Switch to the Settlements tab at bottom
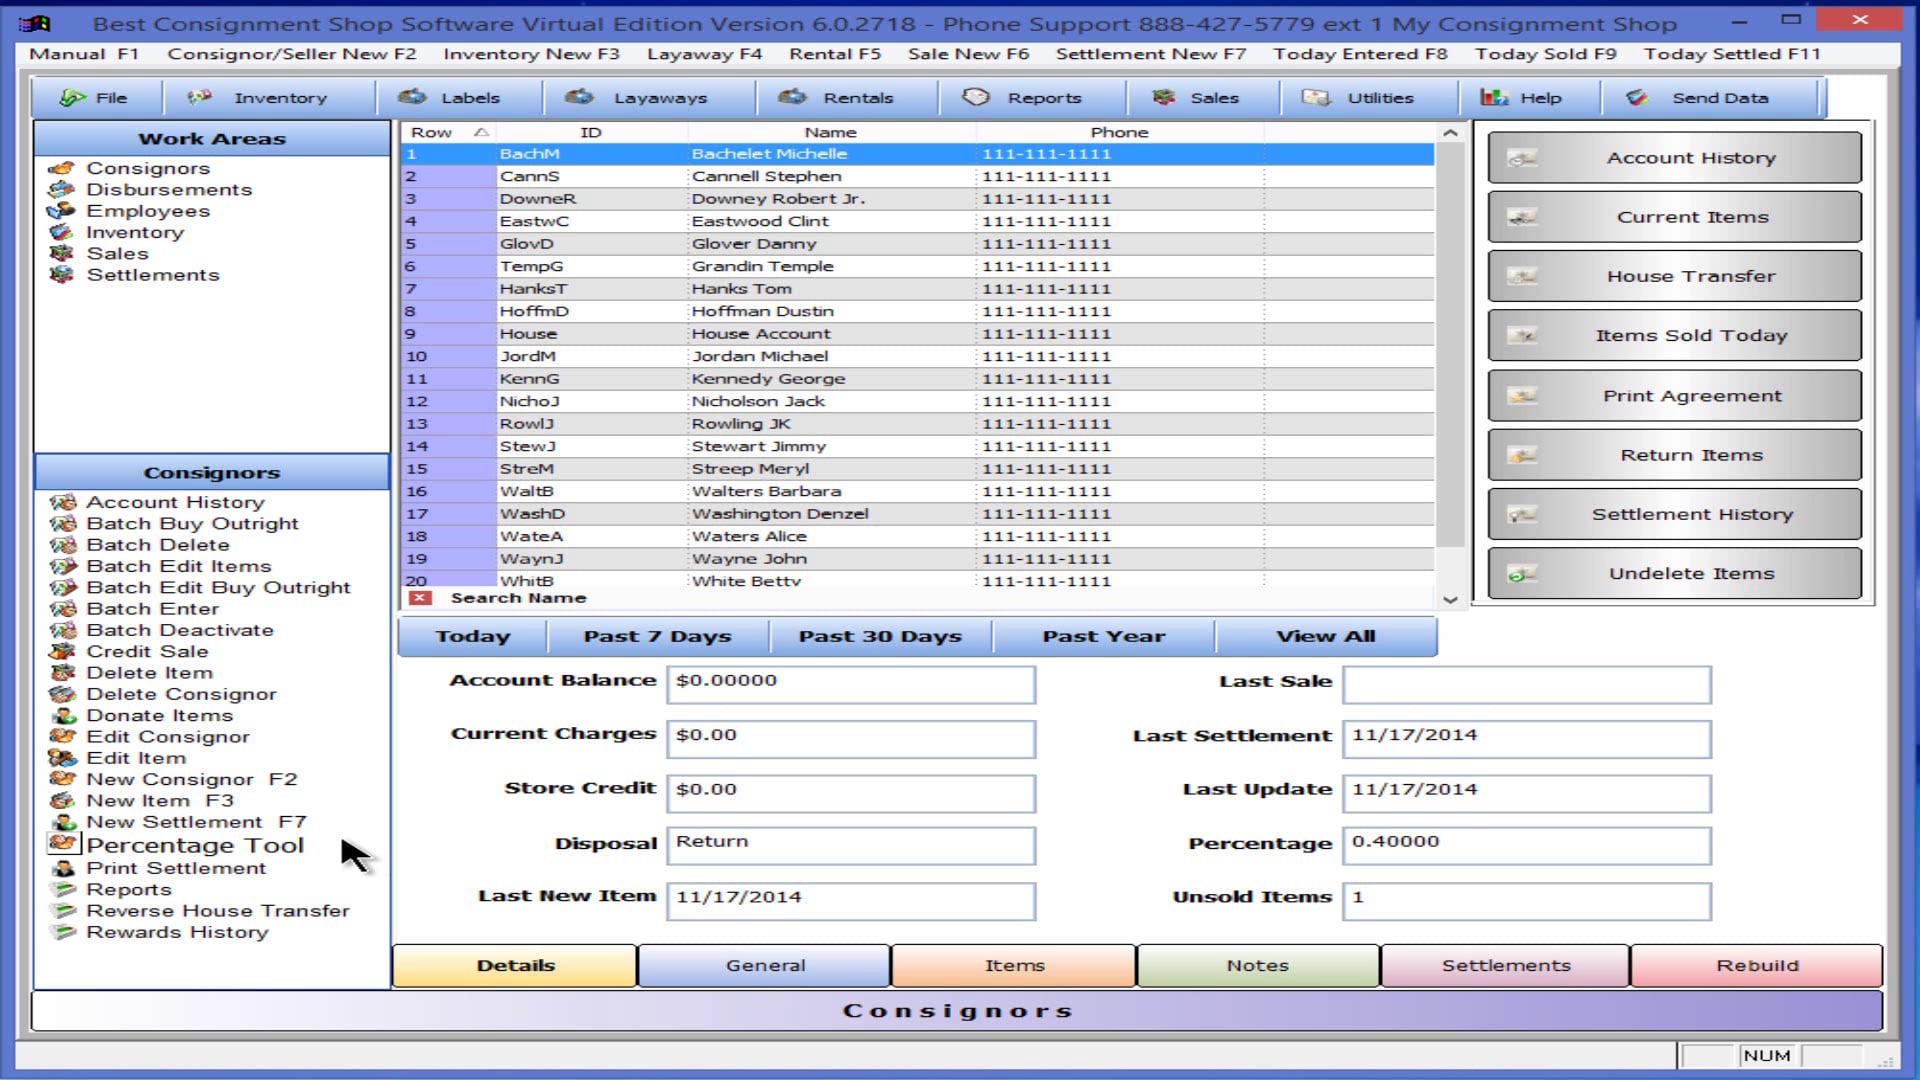 tap(1506, 965)
